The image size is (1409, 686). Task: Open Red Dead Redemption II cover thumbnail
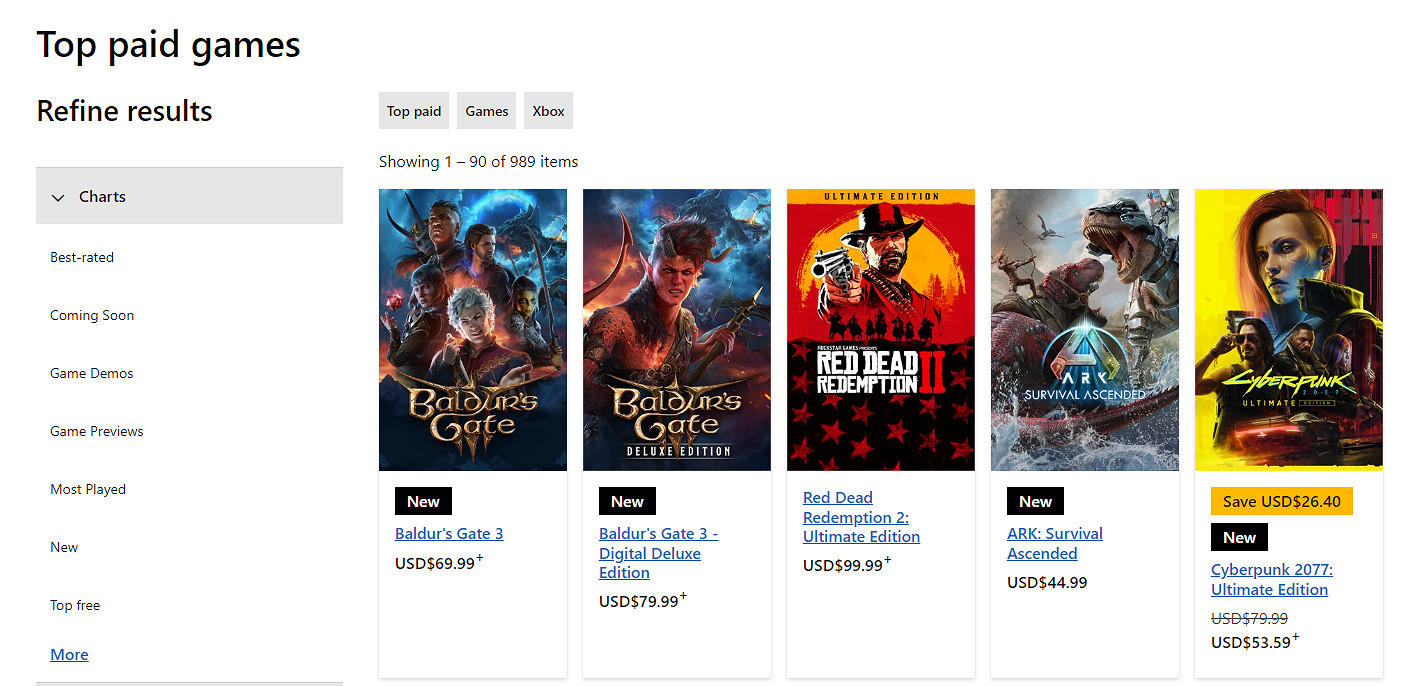tap(881, 329)
